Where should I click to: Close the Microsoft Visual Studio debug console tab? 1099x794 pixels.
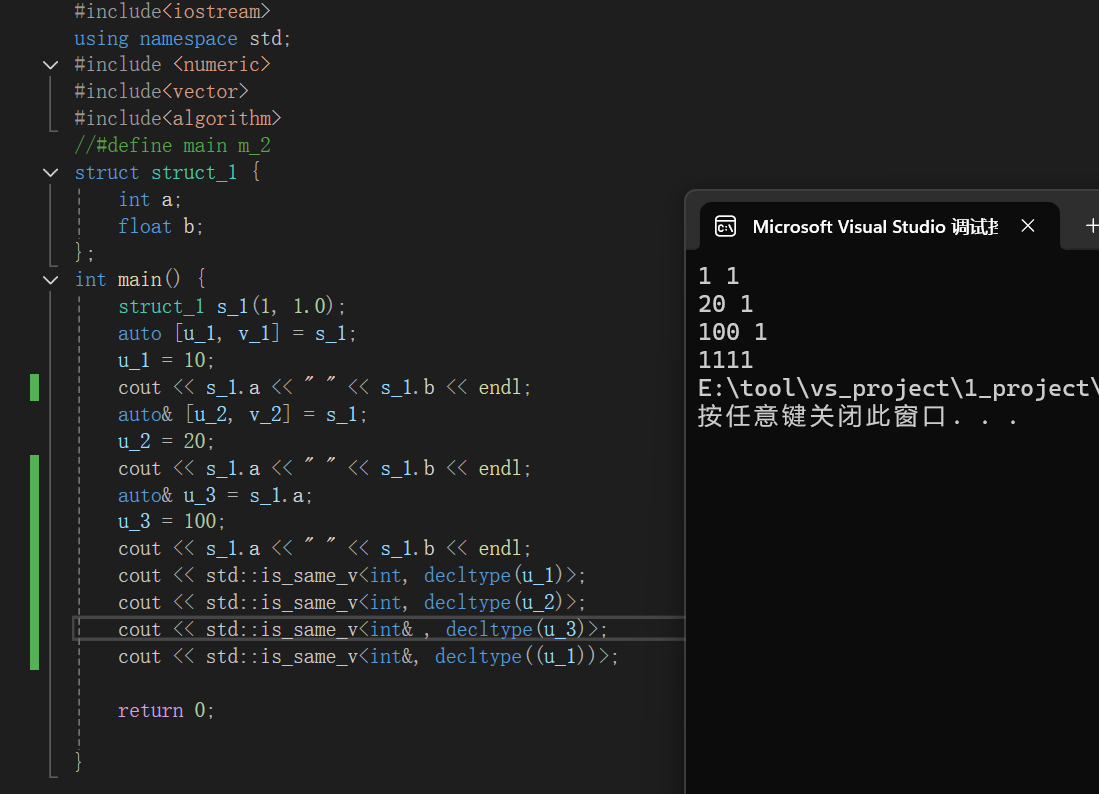[1027, 227]
